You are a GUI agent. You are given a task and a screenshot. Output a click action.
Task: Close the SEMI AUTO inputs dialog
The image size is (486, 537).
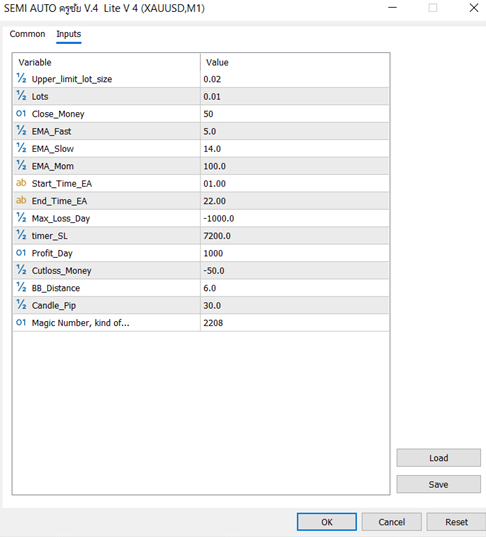point(474,8)
